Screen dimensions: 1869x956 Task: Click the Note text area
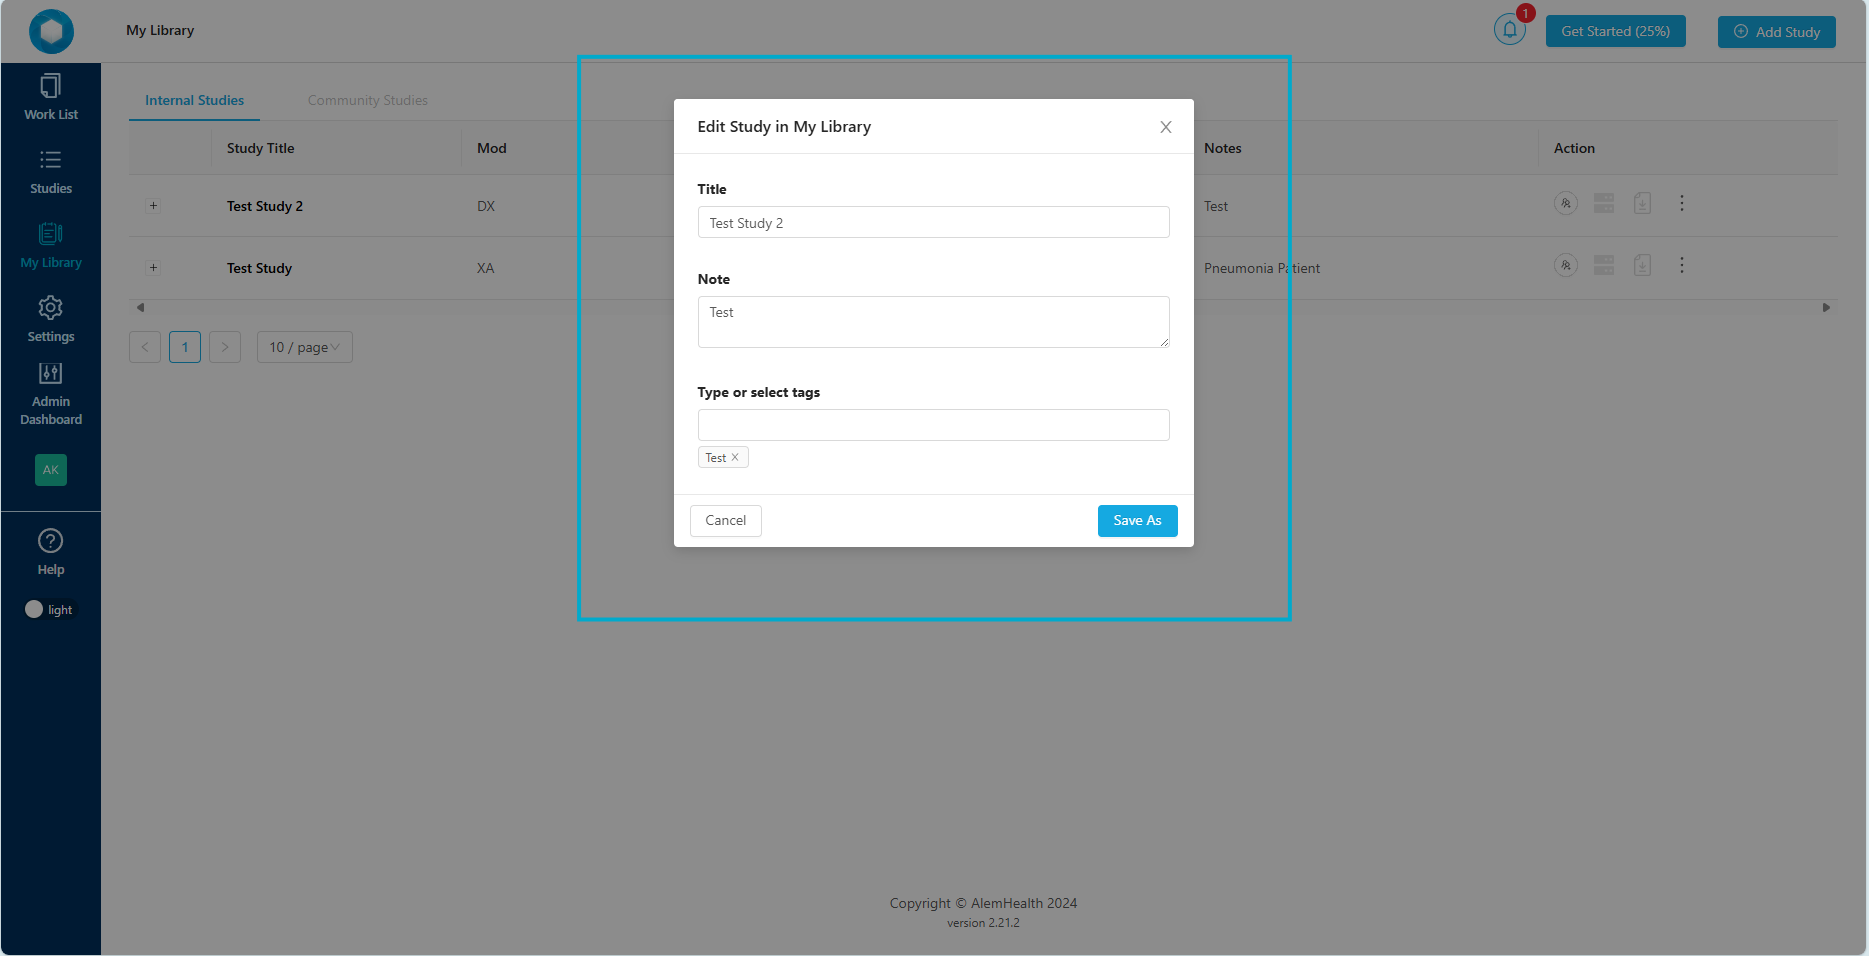934,322
